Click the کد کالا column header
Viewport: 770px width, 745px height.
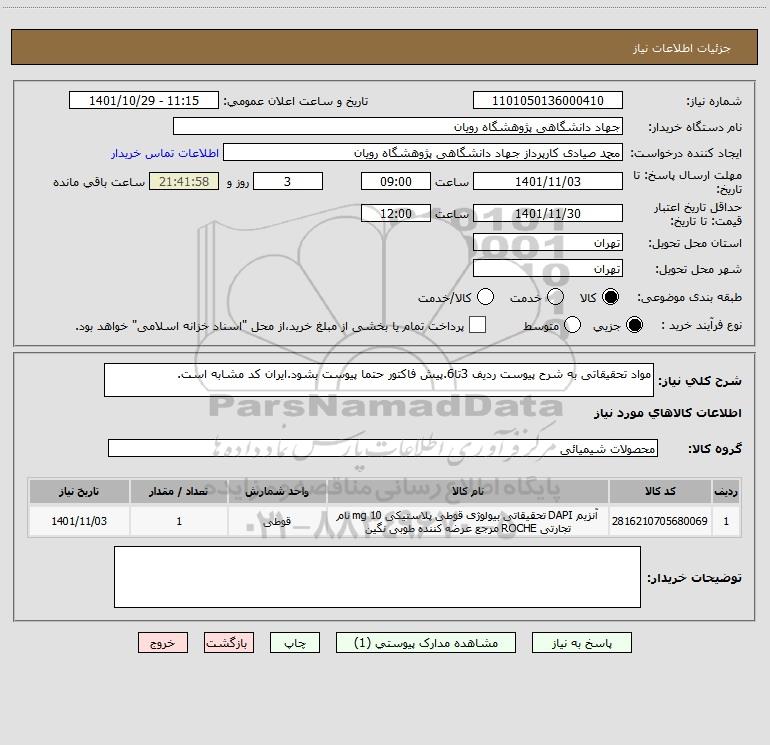[x=660, y=492]
